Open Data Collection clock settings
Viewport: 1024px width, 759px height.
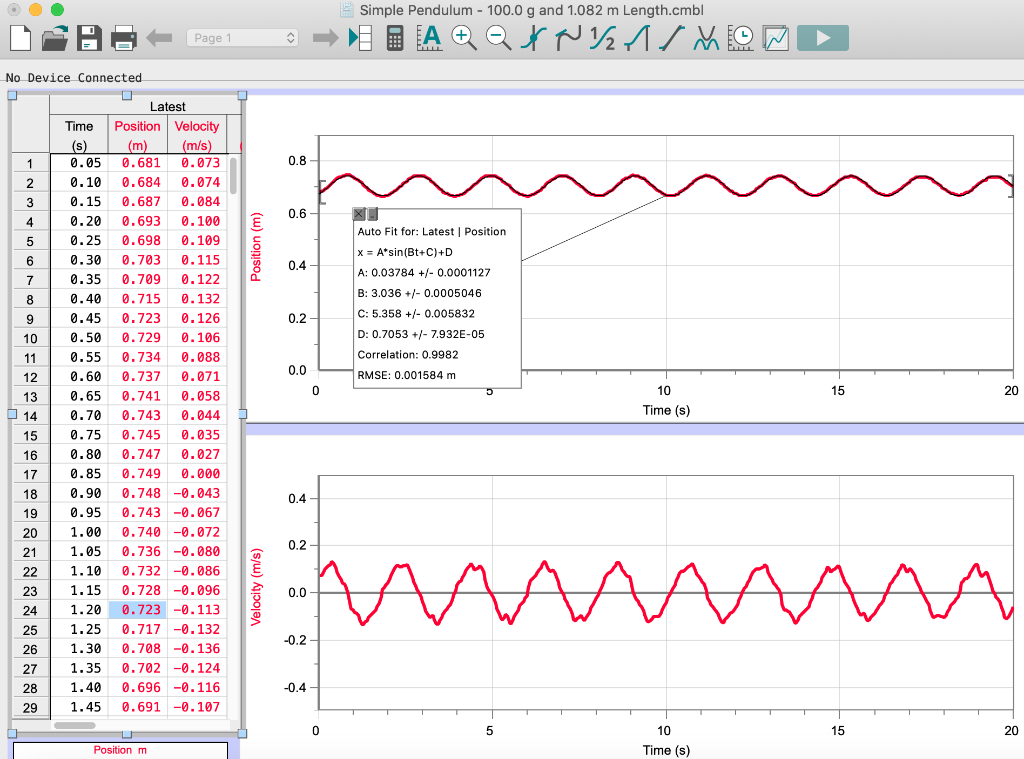pos(742,38)
